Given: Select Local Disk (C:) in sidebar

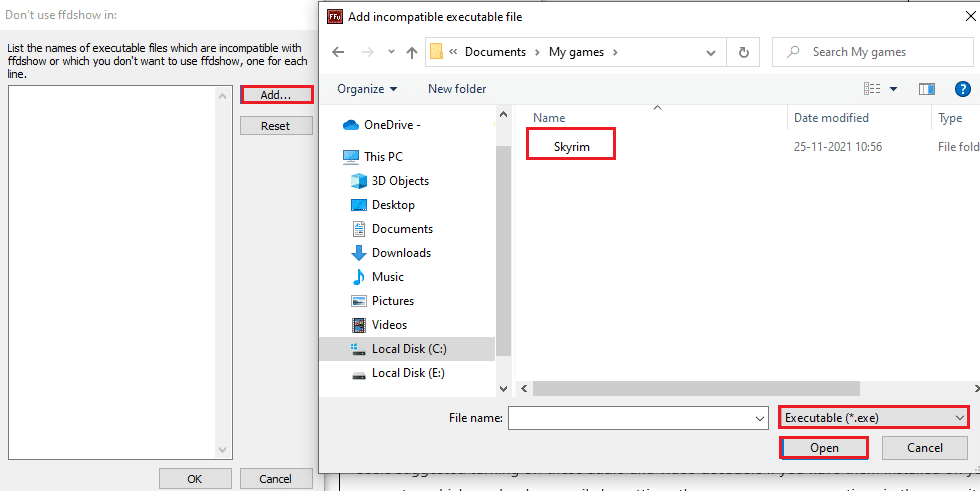Looking at the screenshot, I should click(408, 349).
